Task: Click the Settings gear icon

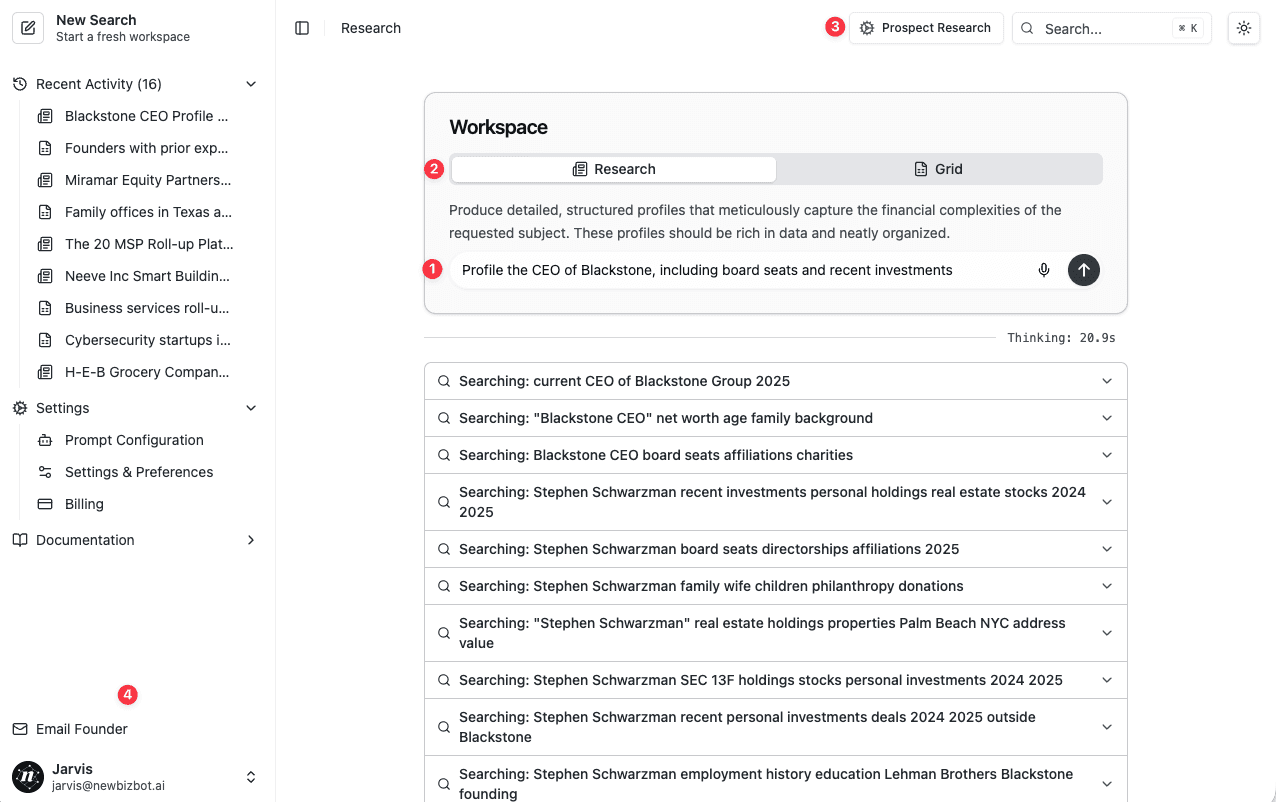Action: (18, 407)
